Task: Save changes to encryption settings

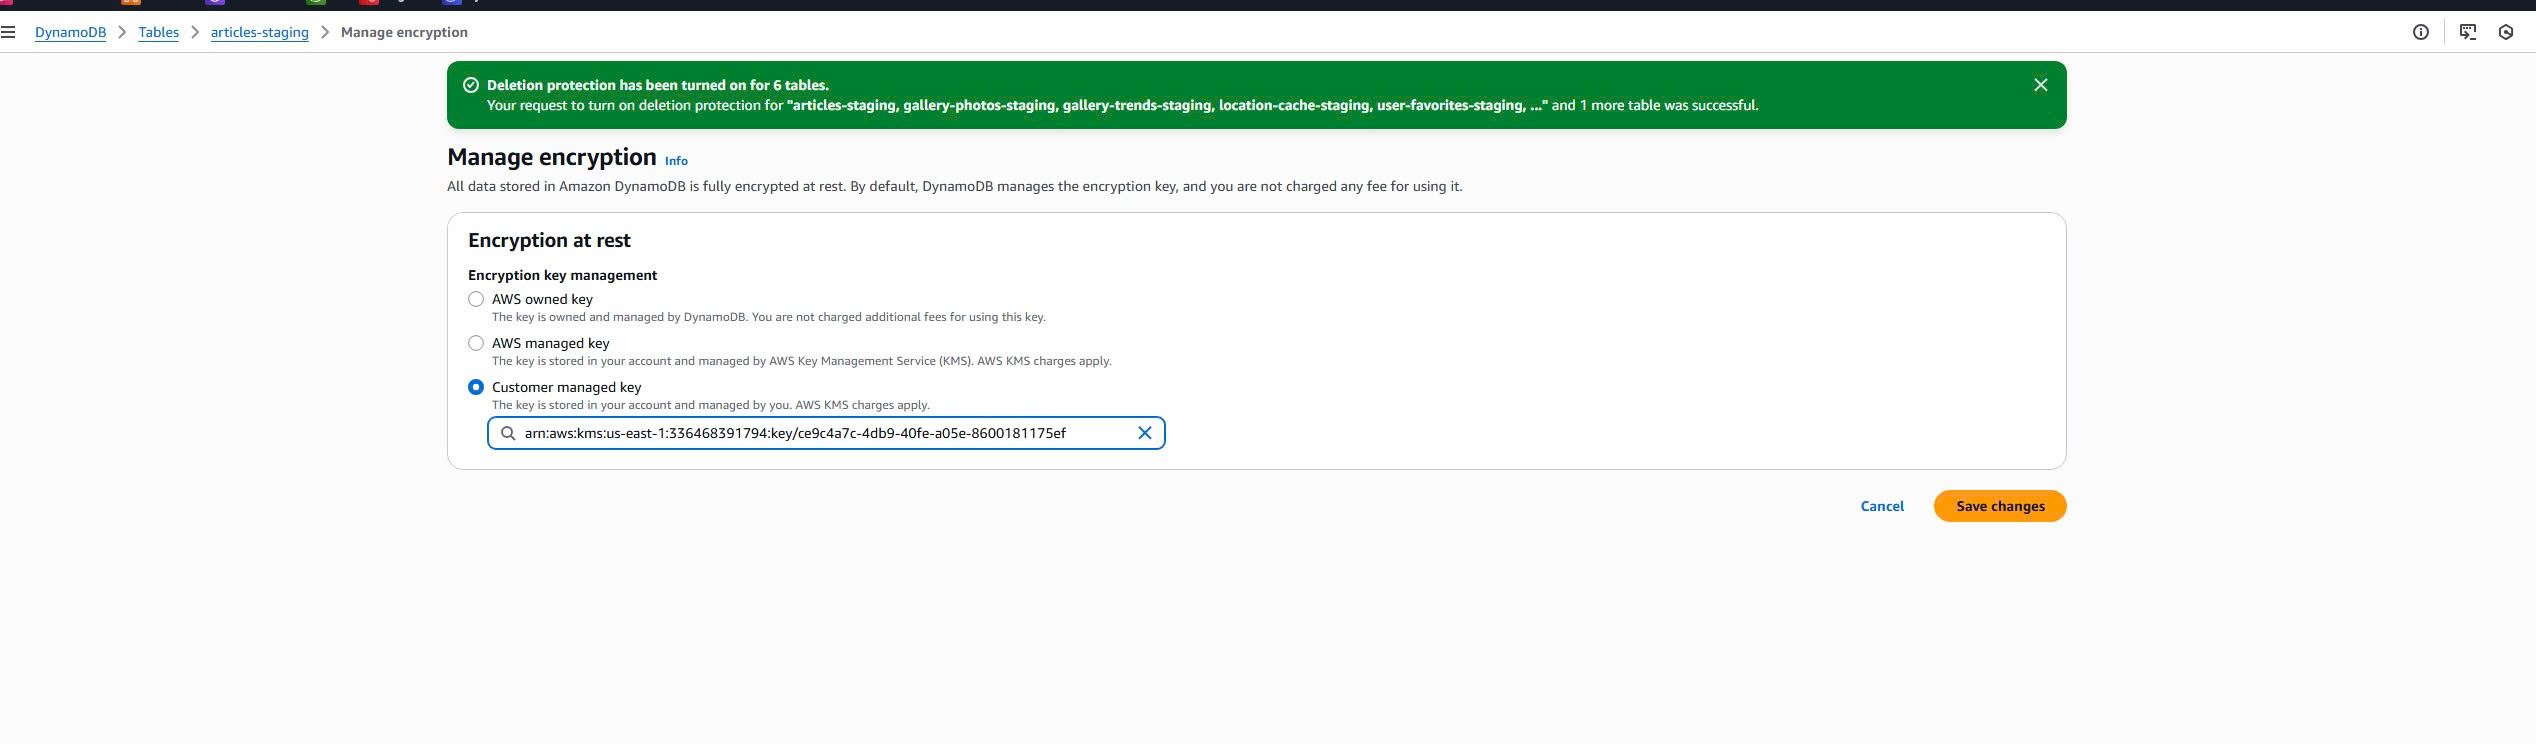Action: (x=2000, y=506)
